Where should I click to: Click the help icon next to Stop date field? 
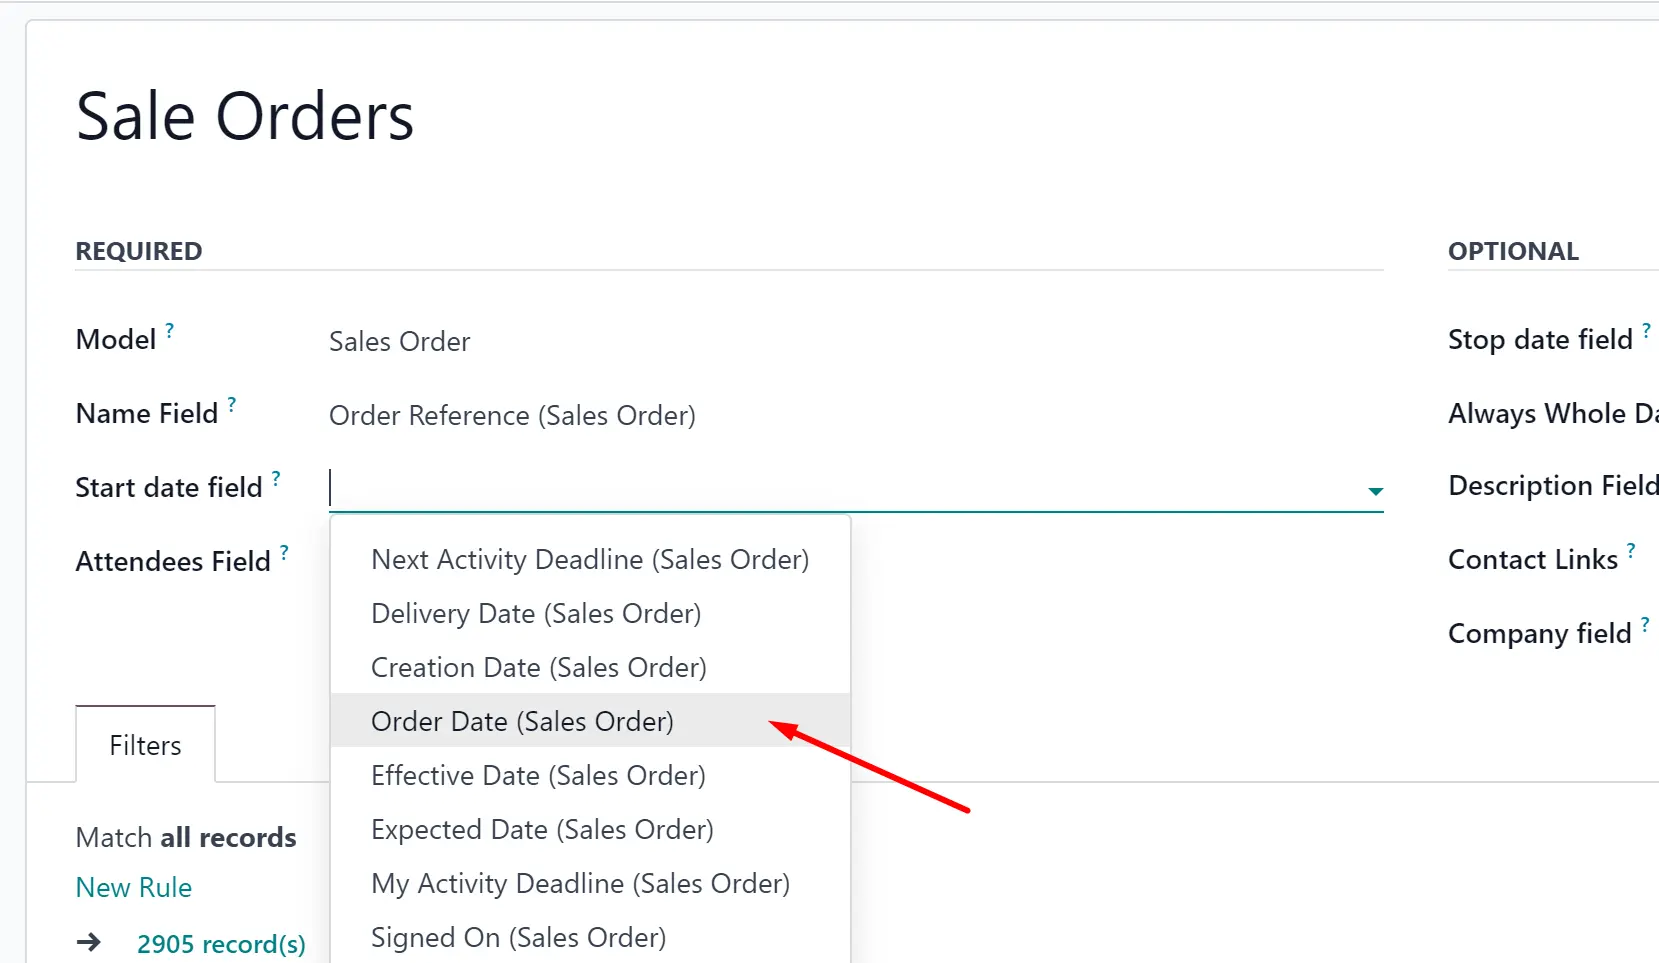1646,330
